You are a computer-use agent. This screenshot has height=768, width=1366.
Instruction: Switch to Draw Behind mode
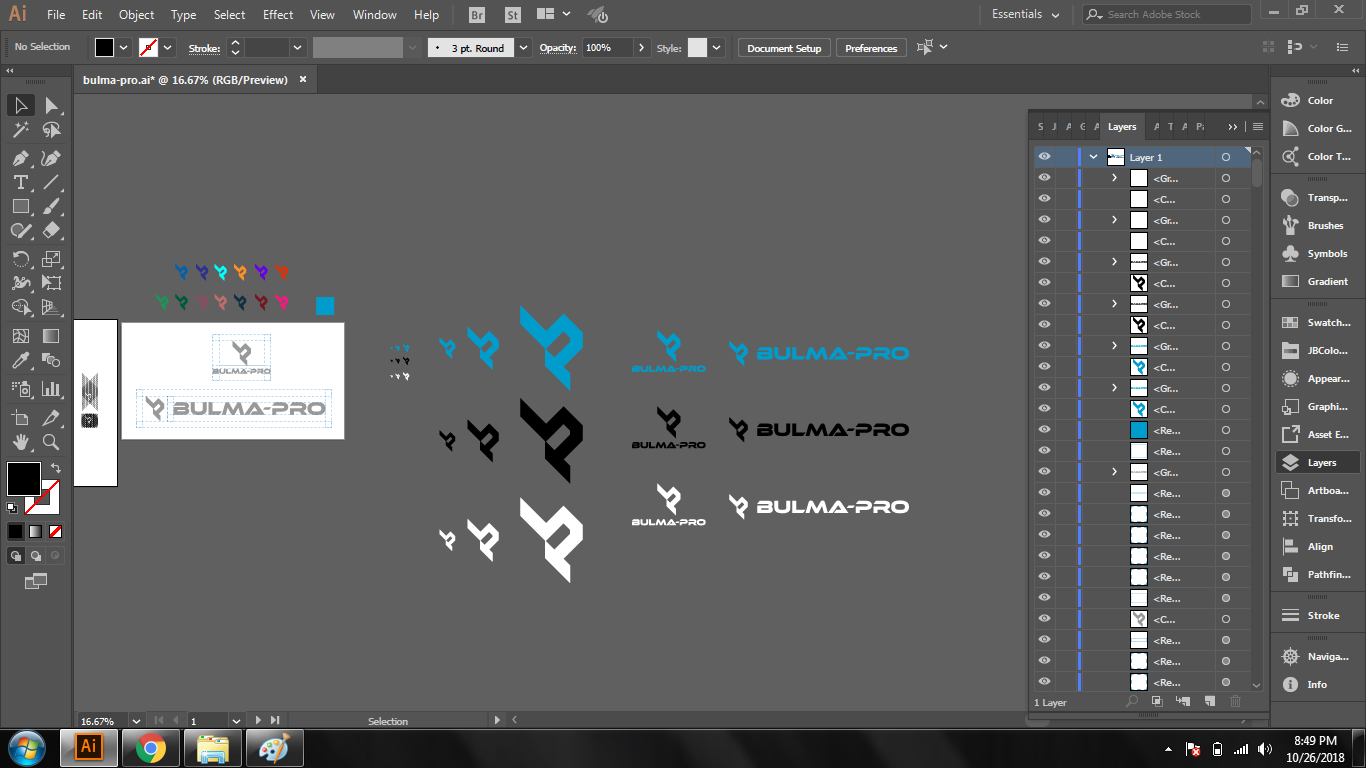click(36, 556)
